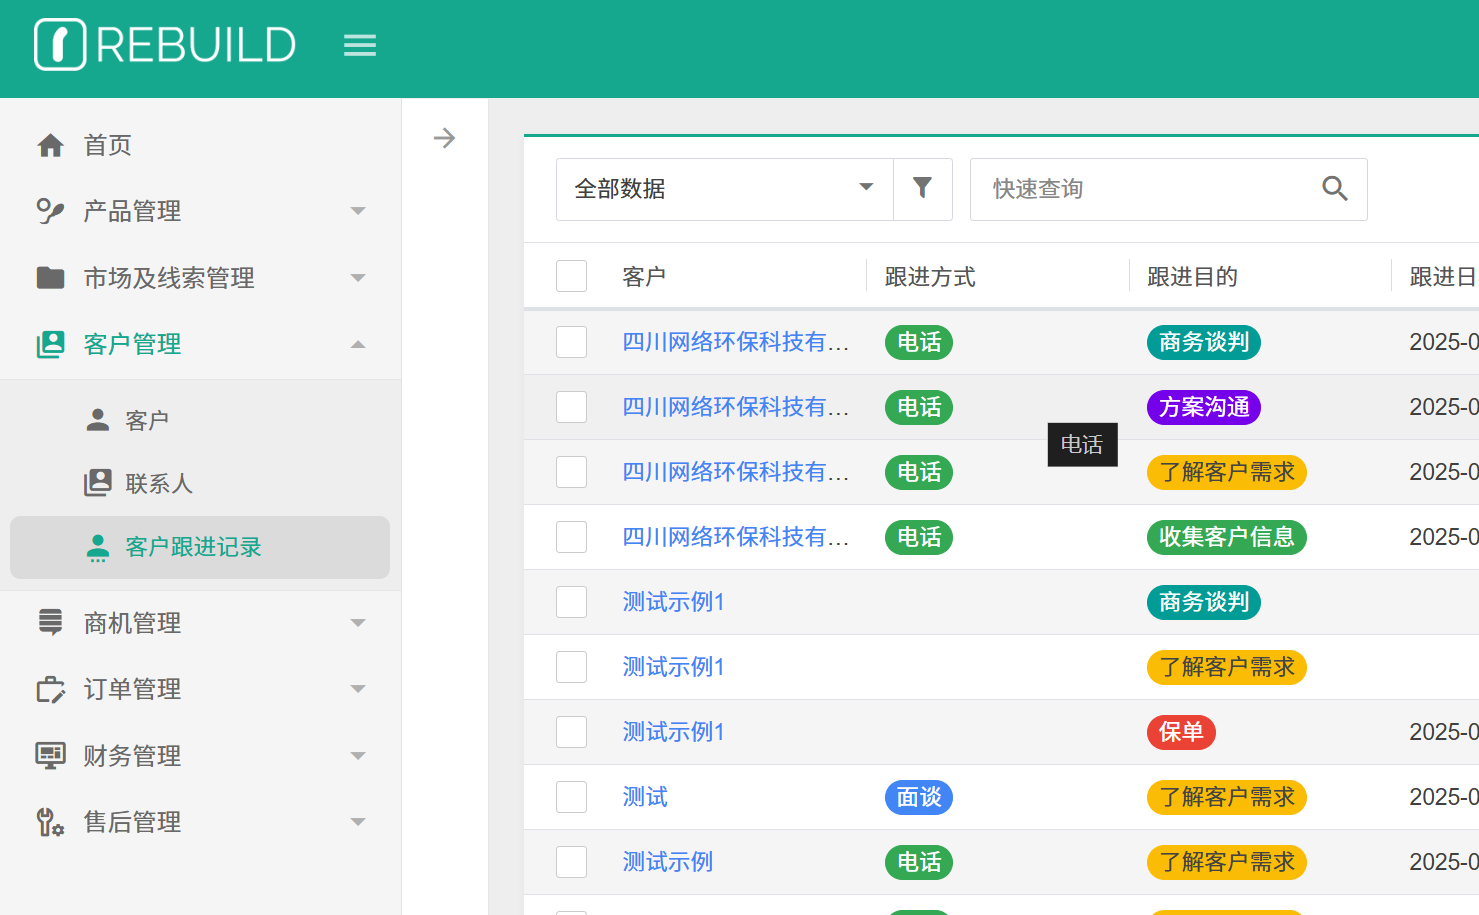Click the 财务管理 monitor icon
The image size is (1479, 915).
point(50,755)
